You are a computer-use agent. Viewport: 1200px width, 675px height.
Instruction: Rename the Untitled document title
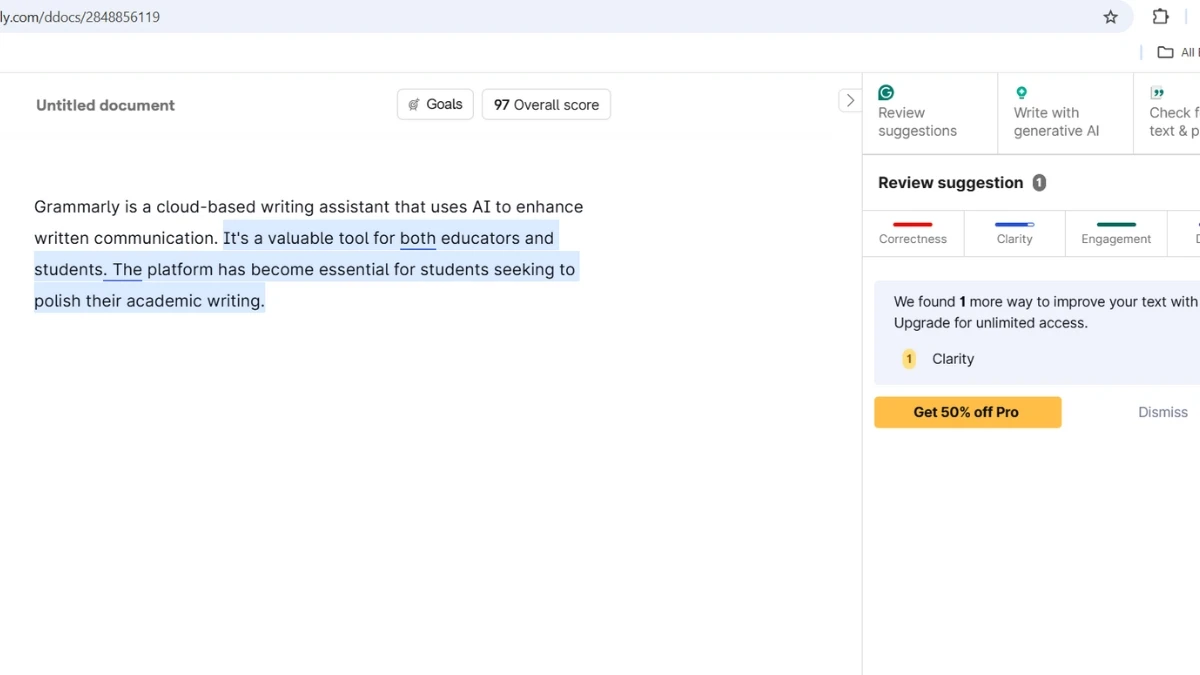click(x=105, y=105)
